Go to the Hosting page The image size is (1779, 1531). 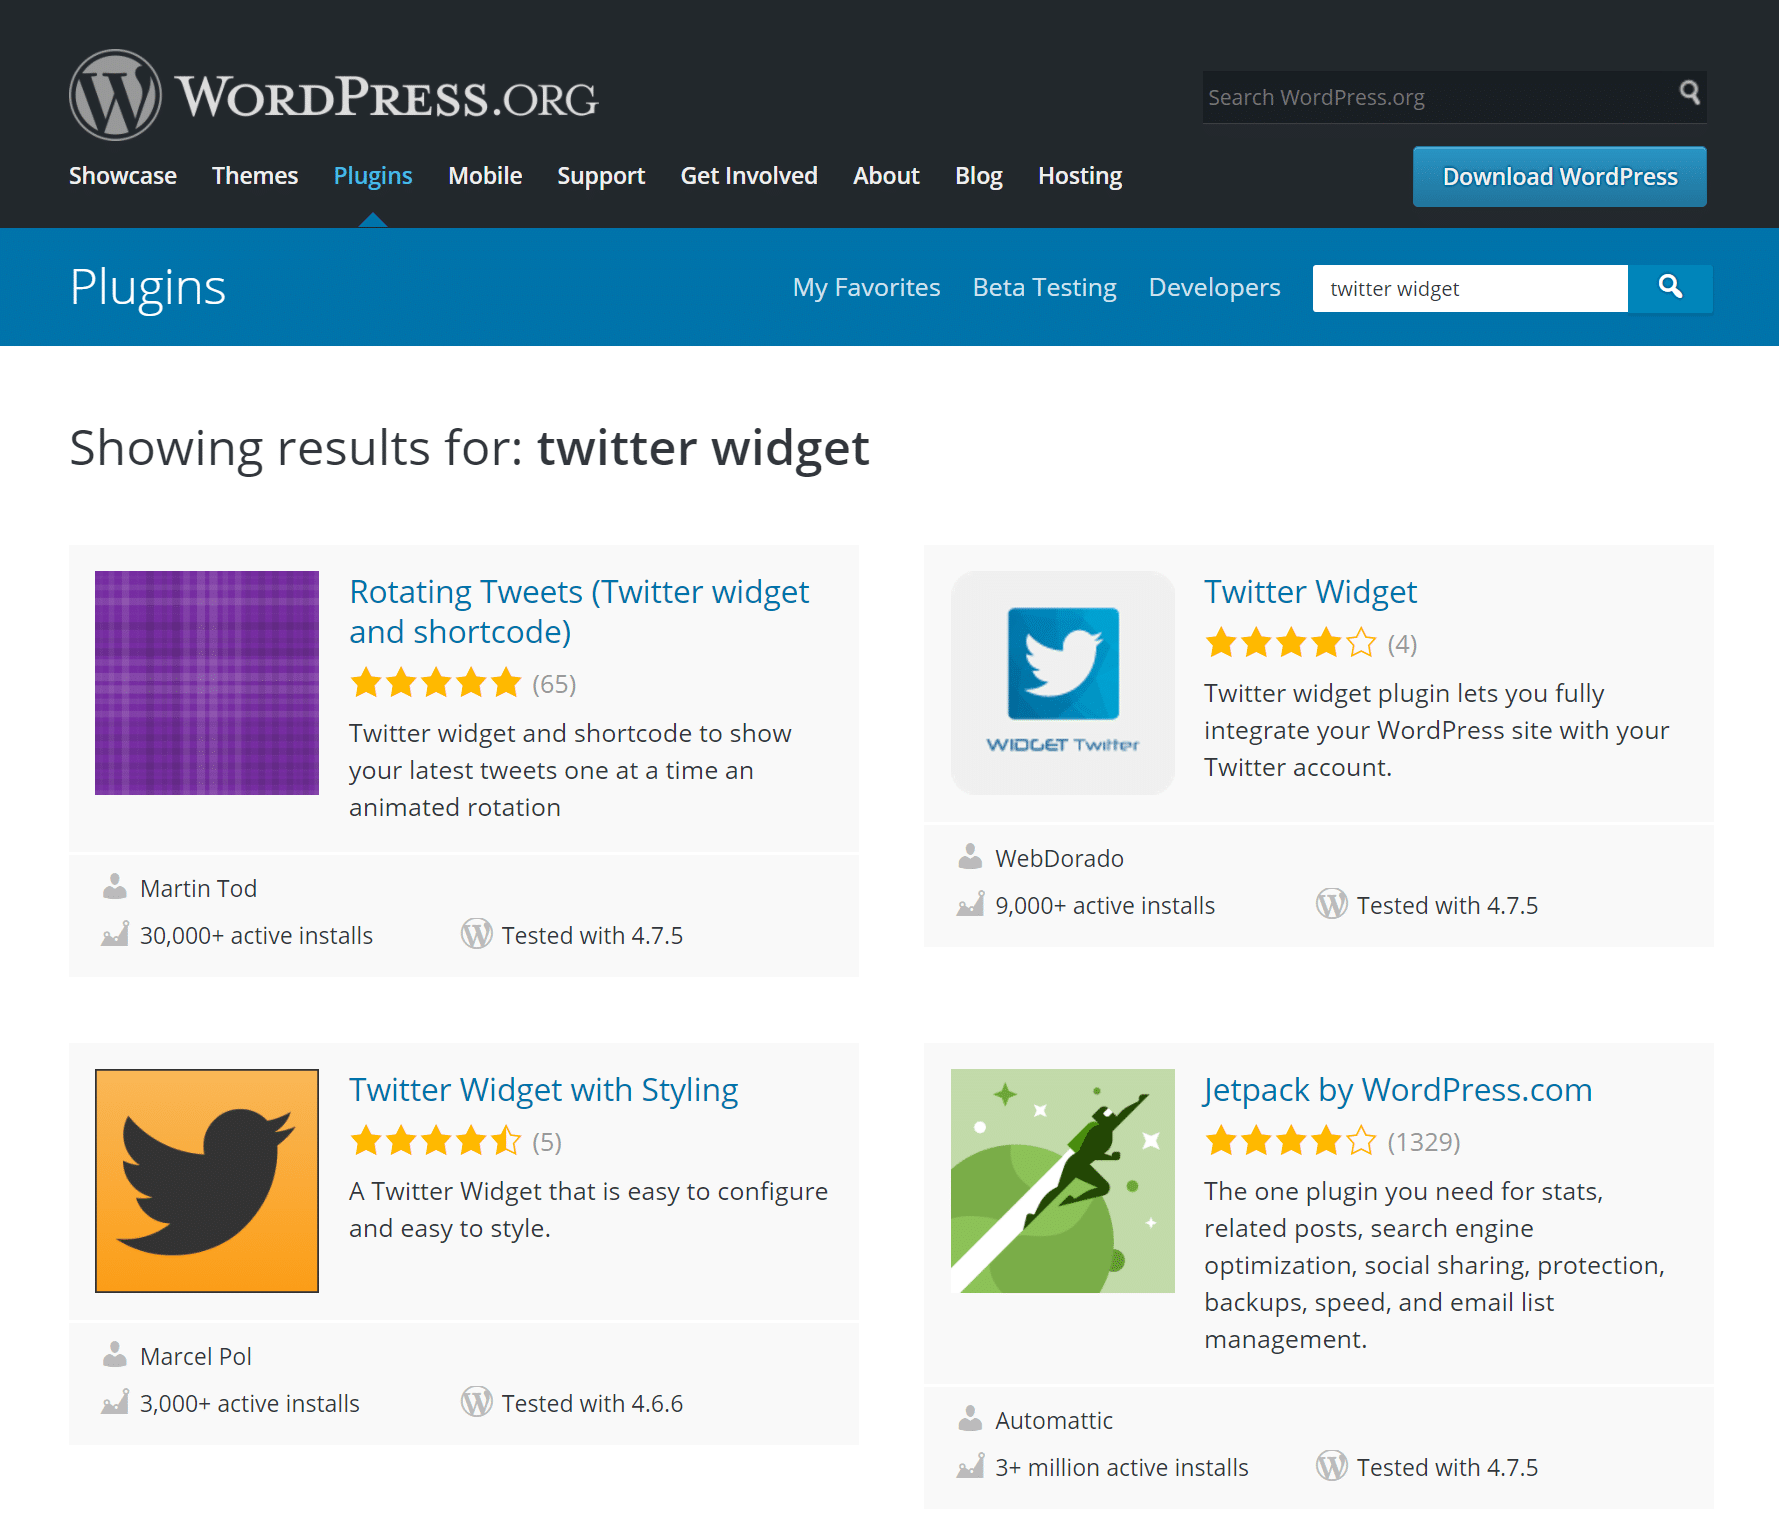coord(1079,176)
